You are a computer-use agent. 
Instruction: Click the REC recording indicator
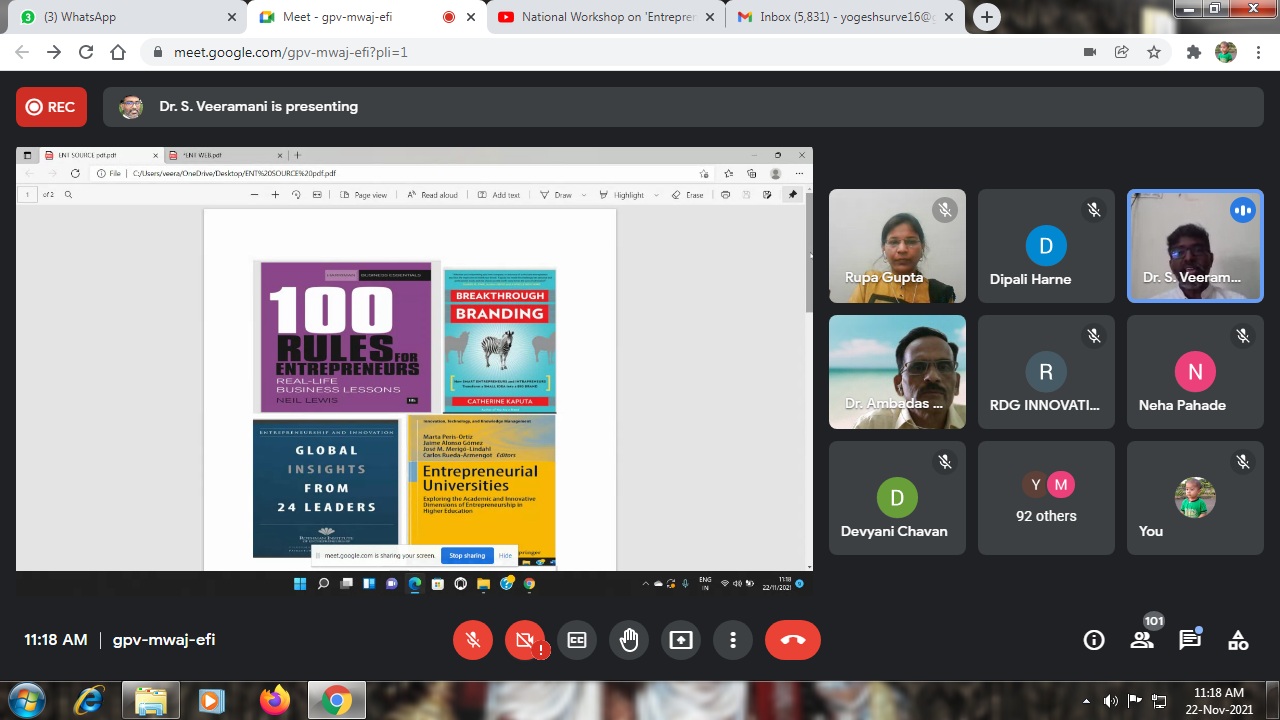pyautogui.click(x=51, y=107)
